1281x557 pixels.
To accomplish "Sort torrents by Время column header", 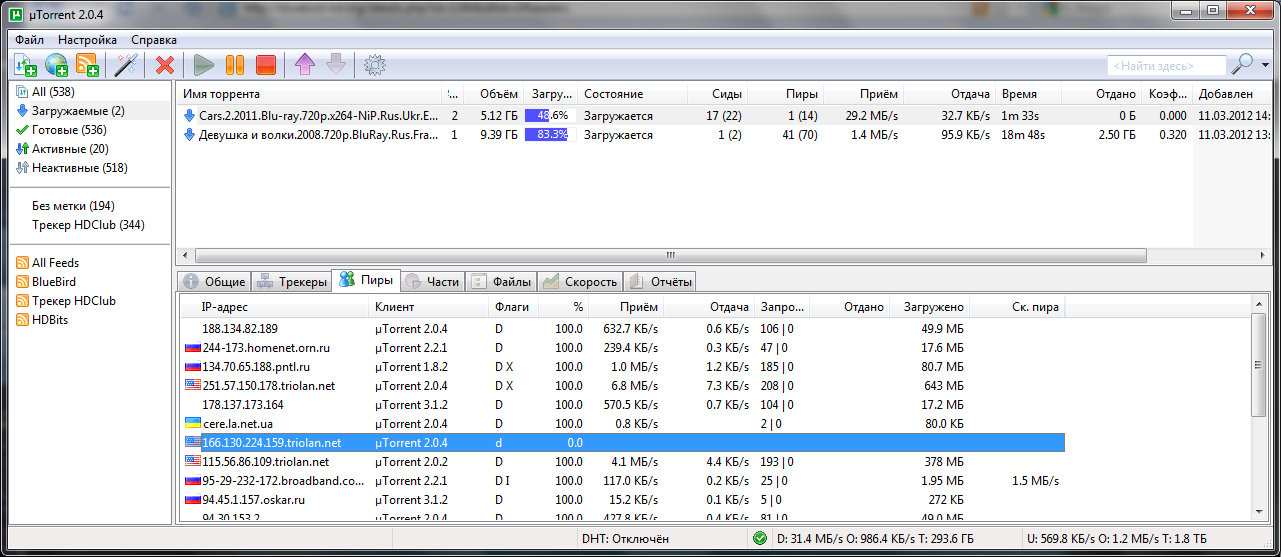I will [x=1029, y=94].
